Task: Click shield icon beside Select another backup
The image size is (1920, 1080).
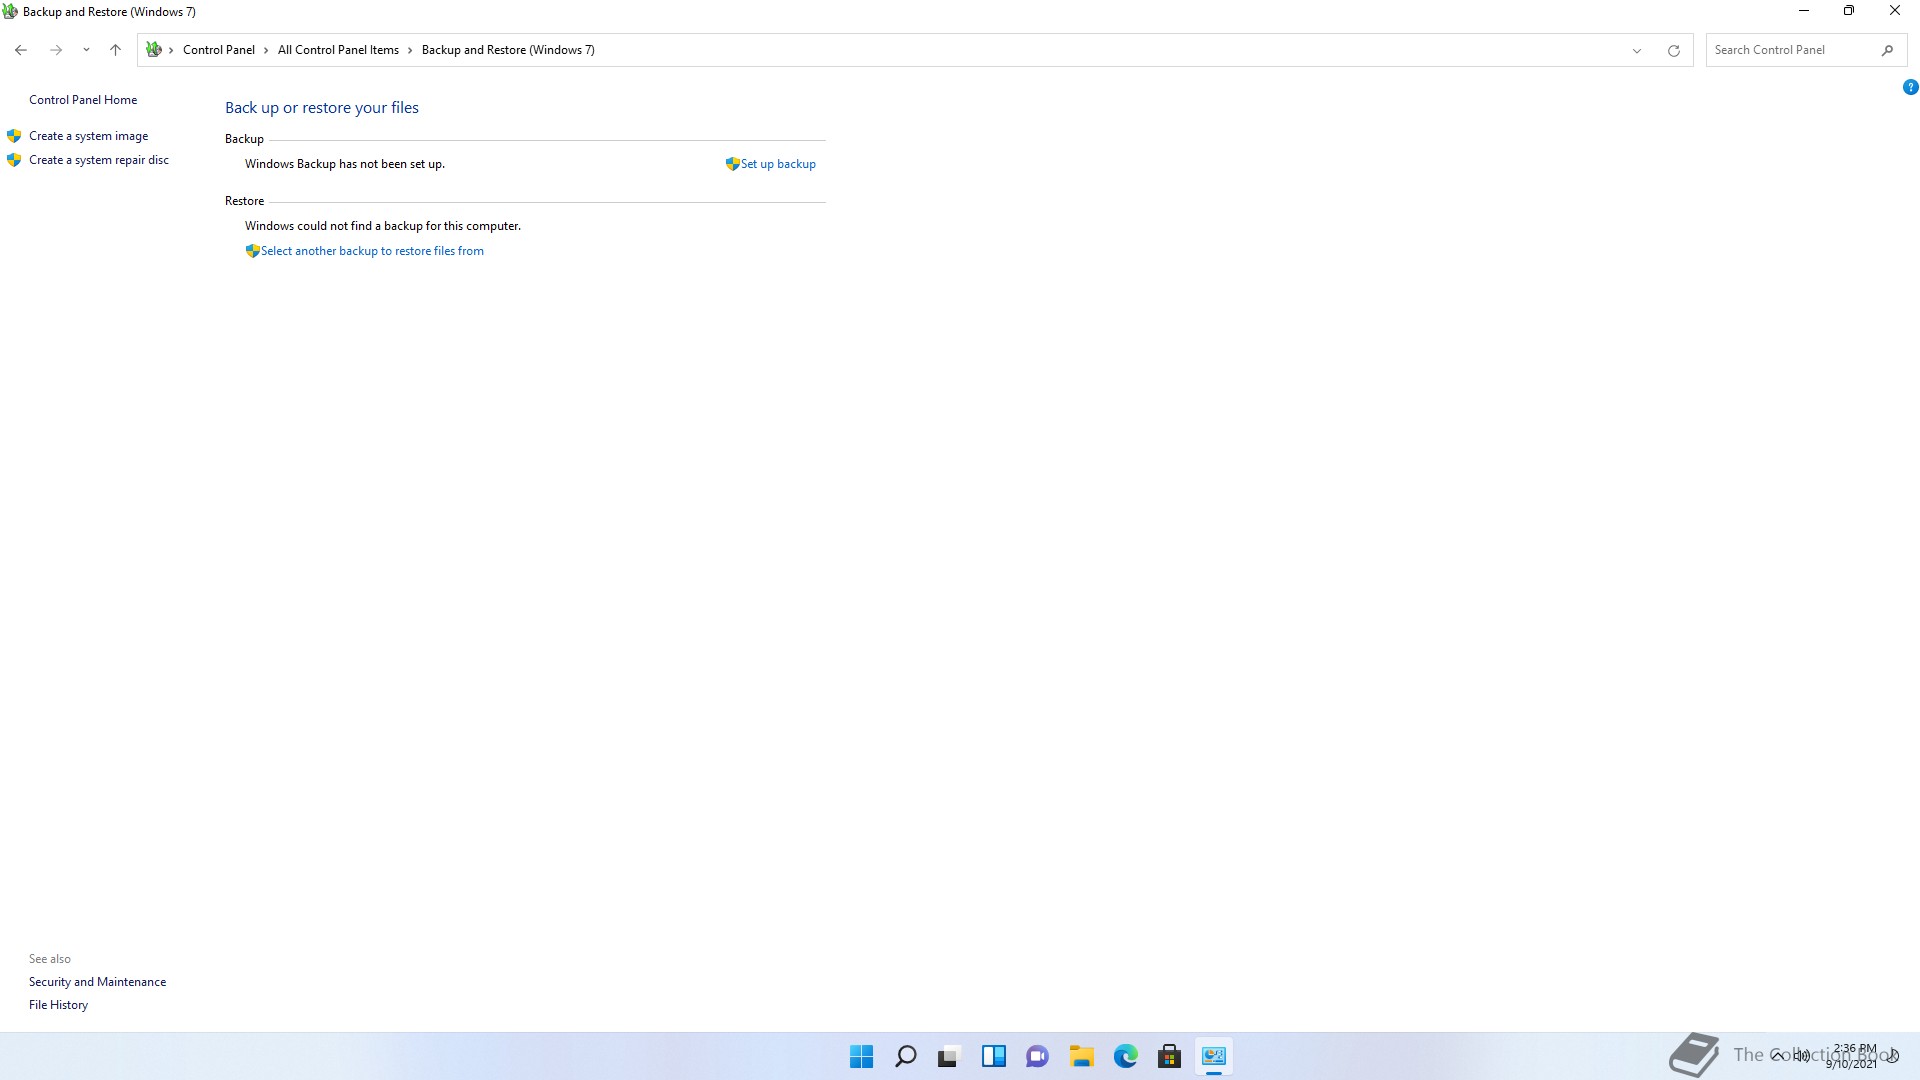Action: (253, 251)
